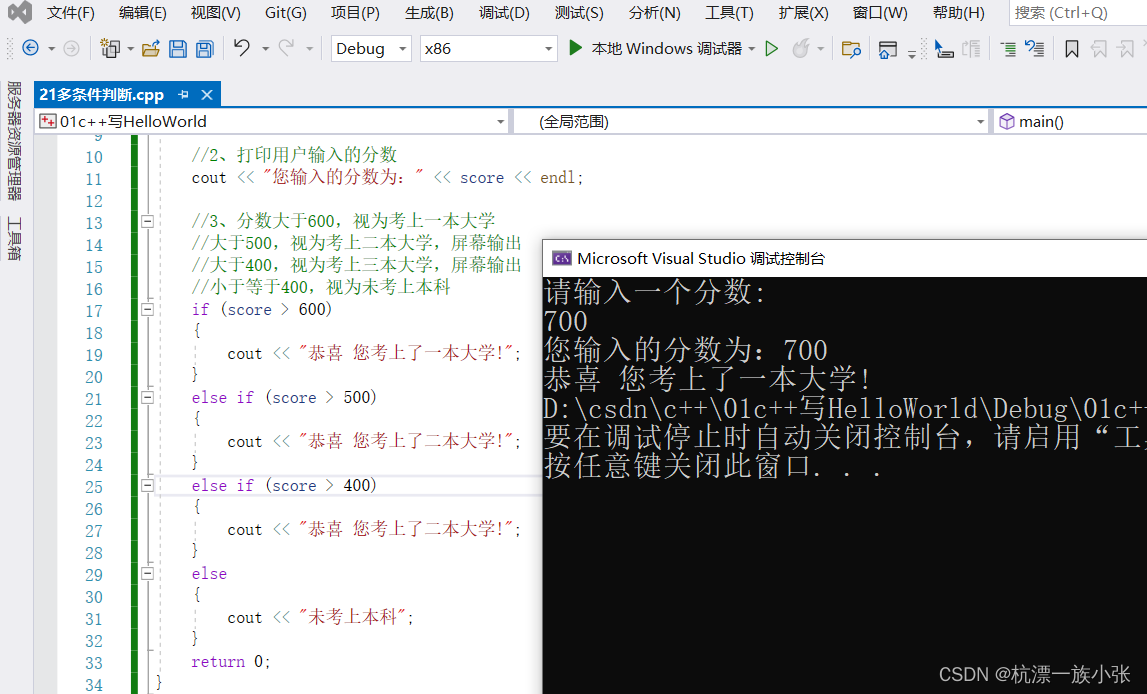Viewport: 1147px width, 694px height.
Task: Open the navigate backward history dropdown
Action: 51,49
